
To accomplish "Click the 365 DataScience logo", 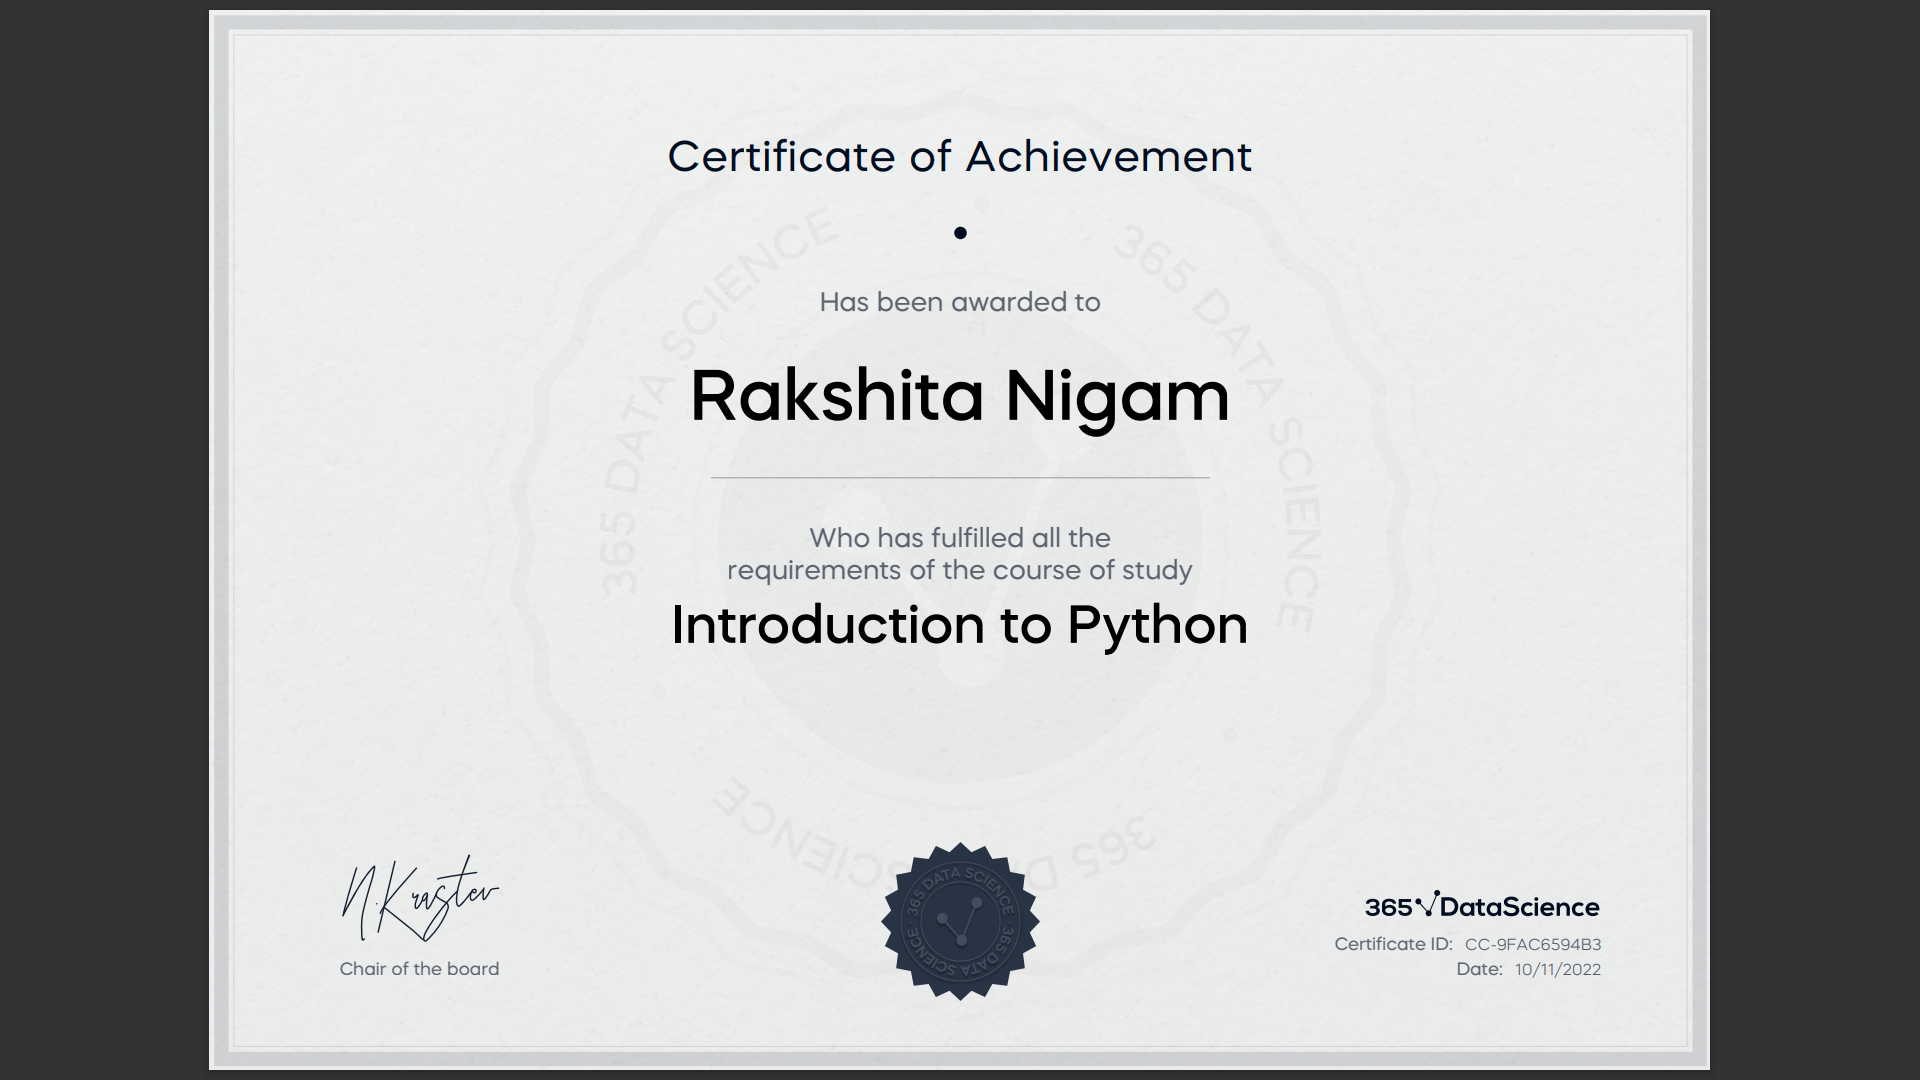I will coord(1482,906).
